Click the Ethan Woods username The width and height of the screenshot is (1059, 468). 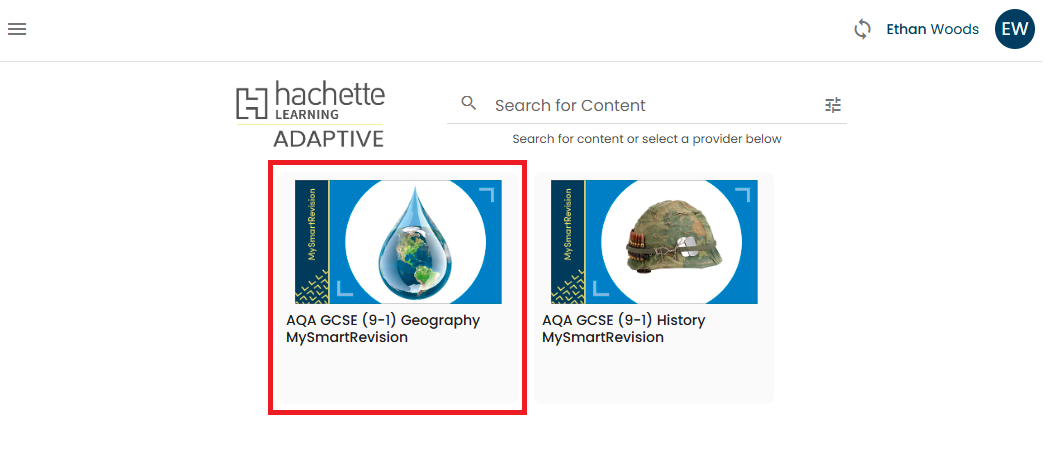(x=932, y=30)
